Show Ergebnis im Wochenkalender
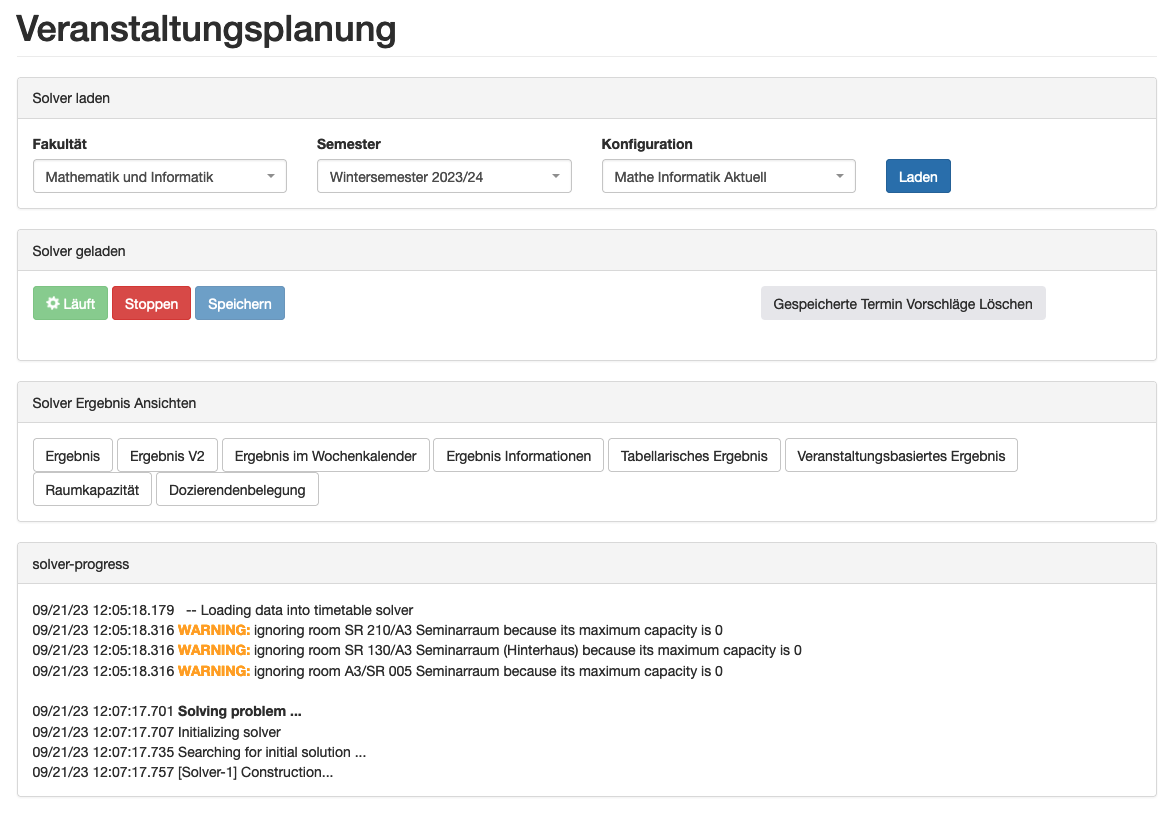Screen dimensions: 1175x813 click(x=325, y=456)
